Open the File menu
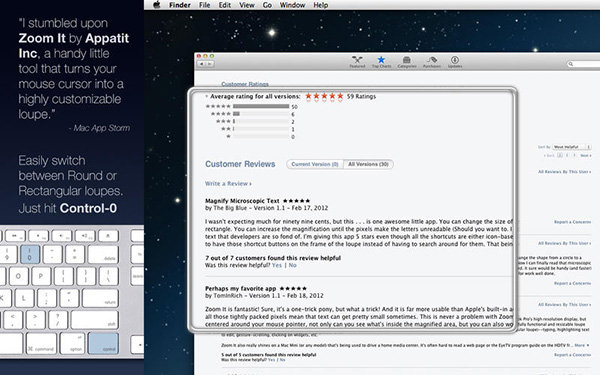This screenshot has width=600, height=375. (204, 5)
